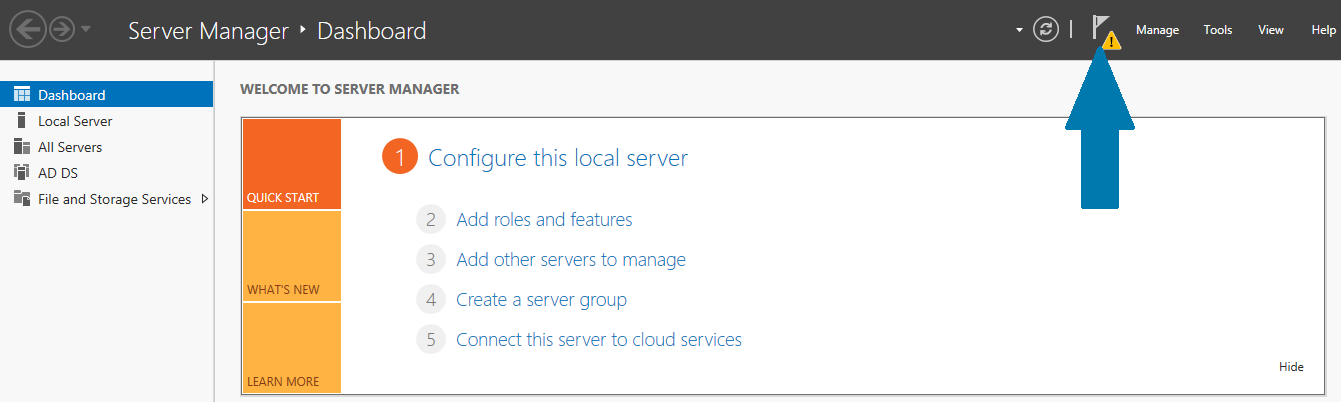
Task: Click the All Servers icon
Action: [x=22, y=147]
